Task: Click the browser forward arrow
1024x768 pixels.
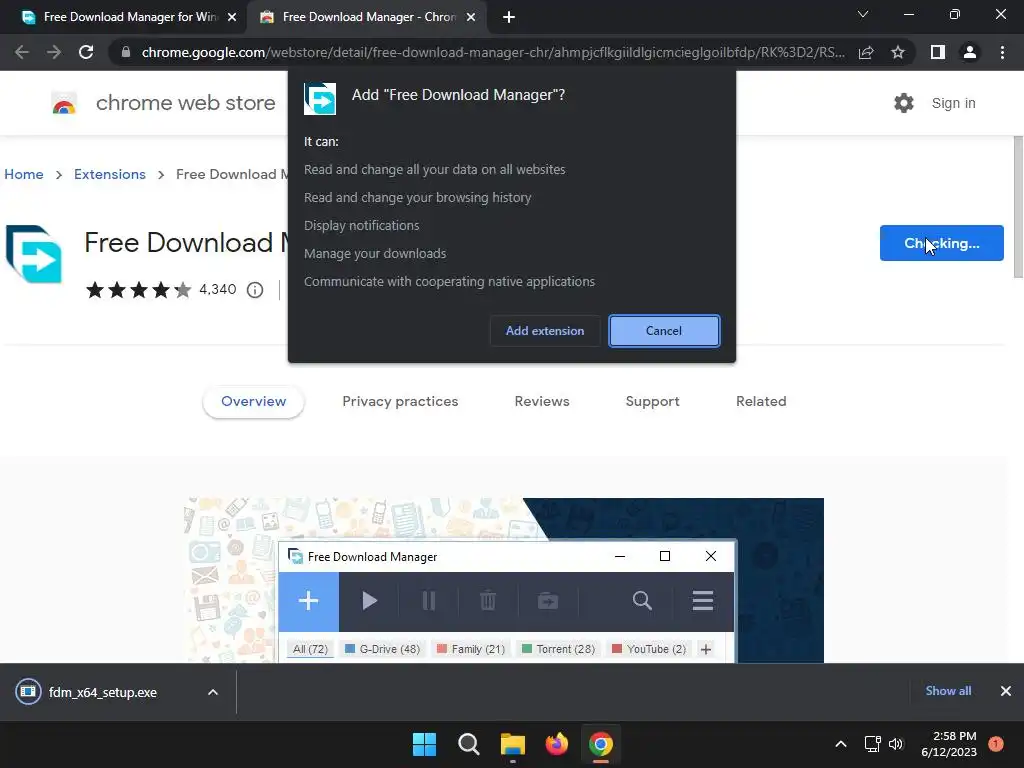Action: pyautogui.click(x=54, y=52)
